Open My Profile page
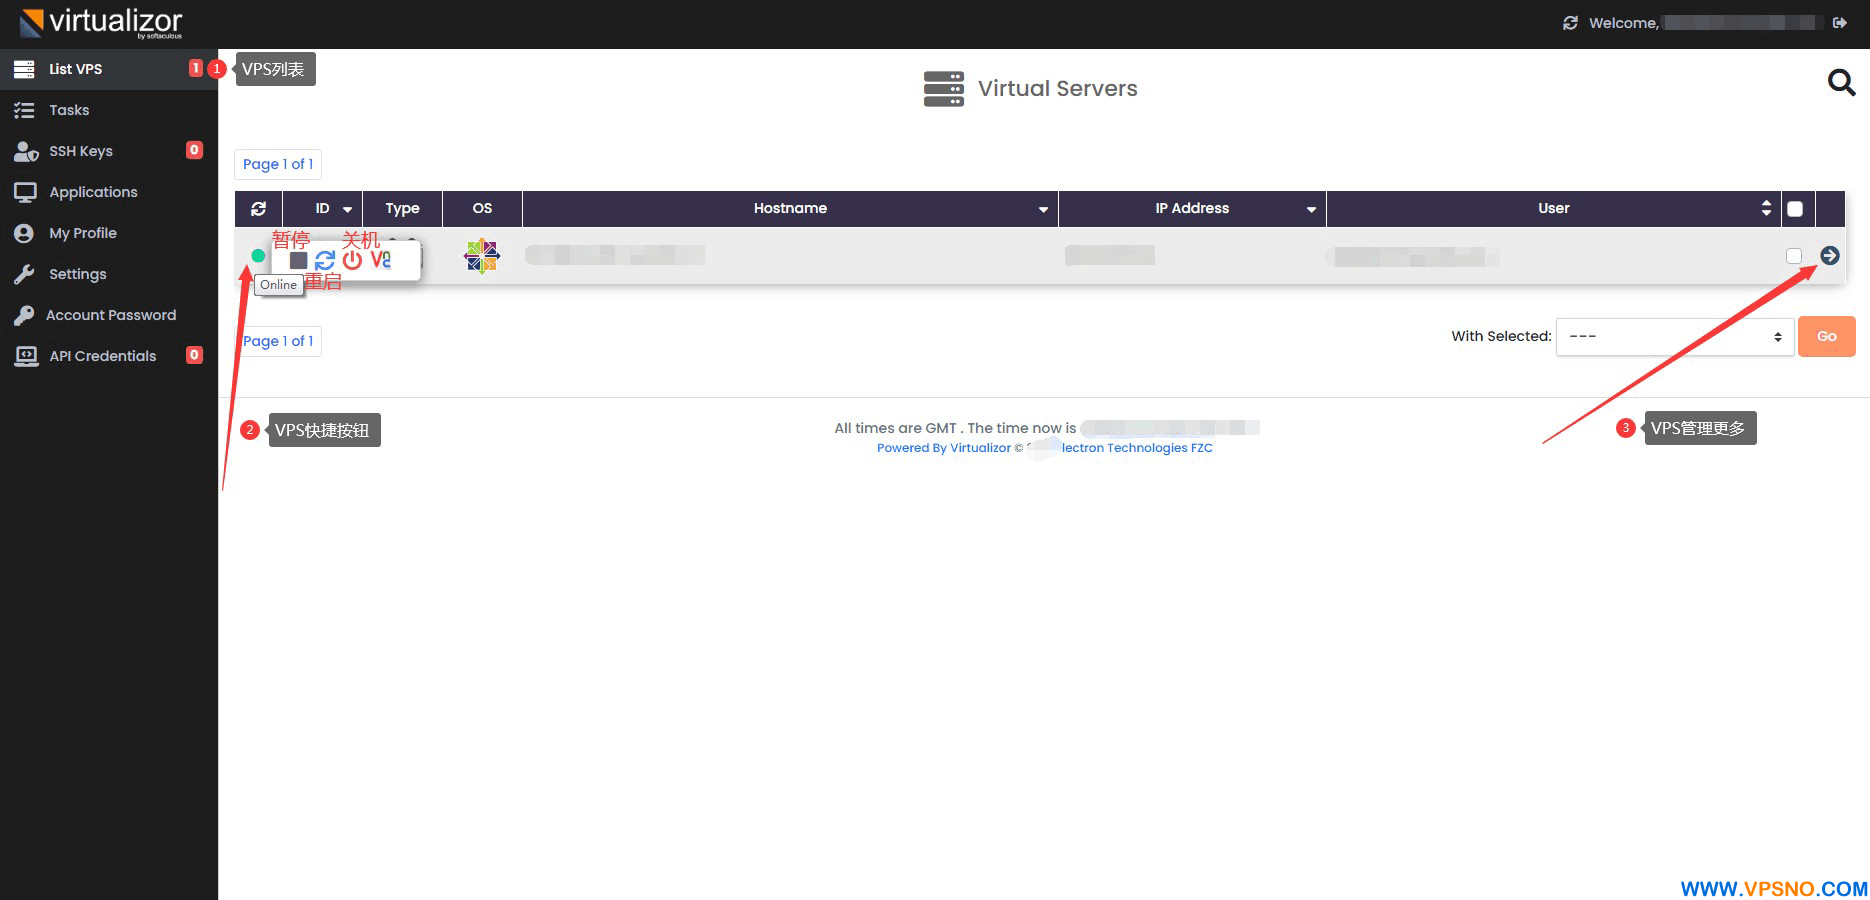1870x900 pixels. [109, 233]
